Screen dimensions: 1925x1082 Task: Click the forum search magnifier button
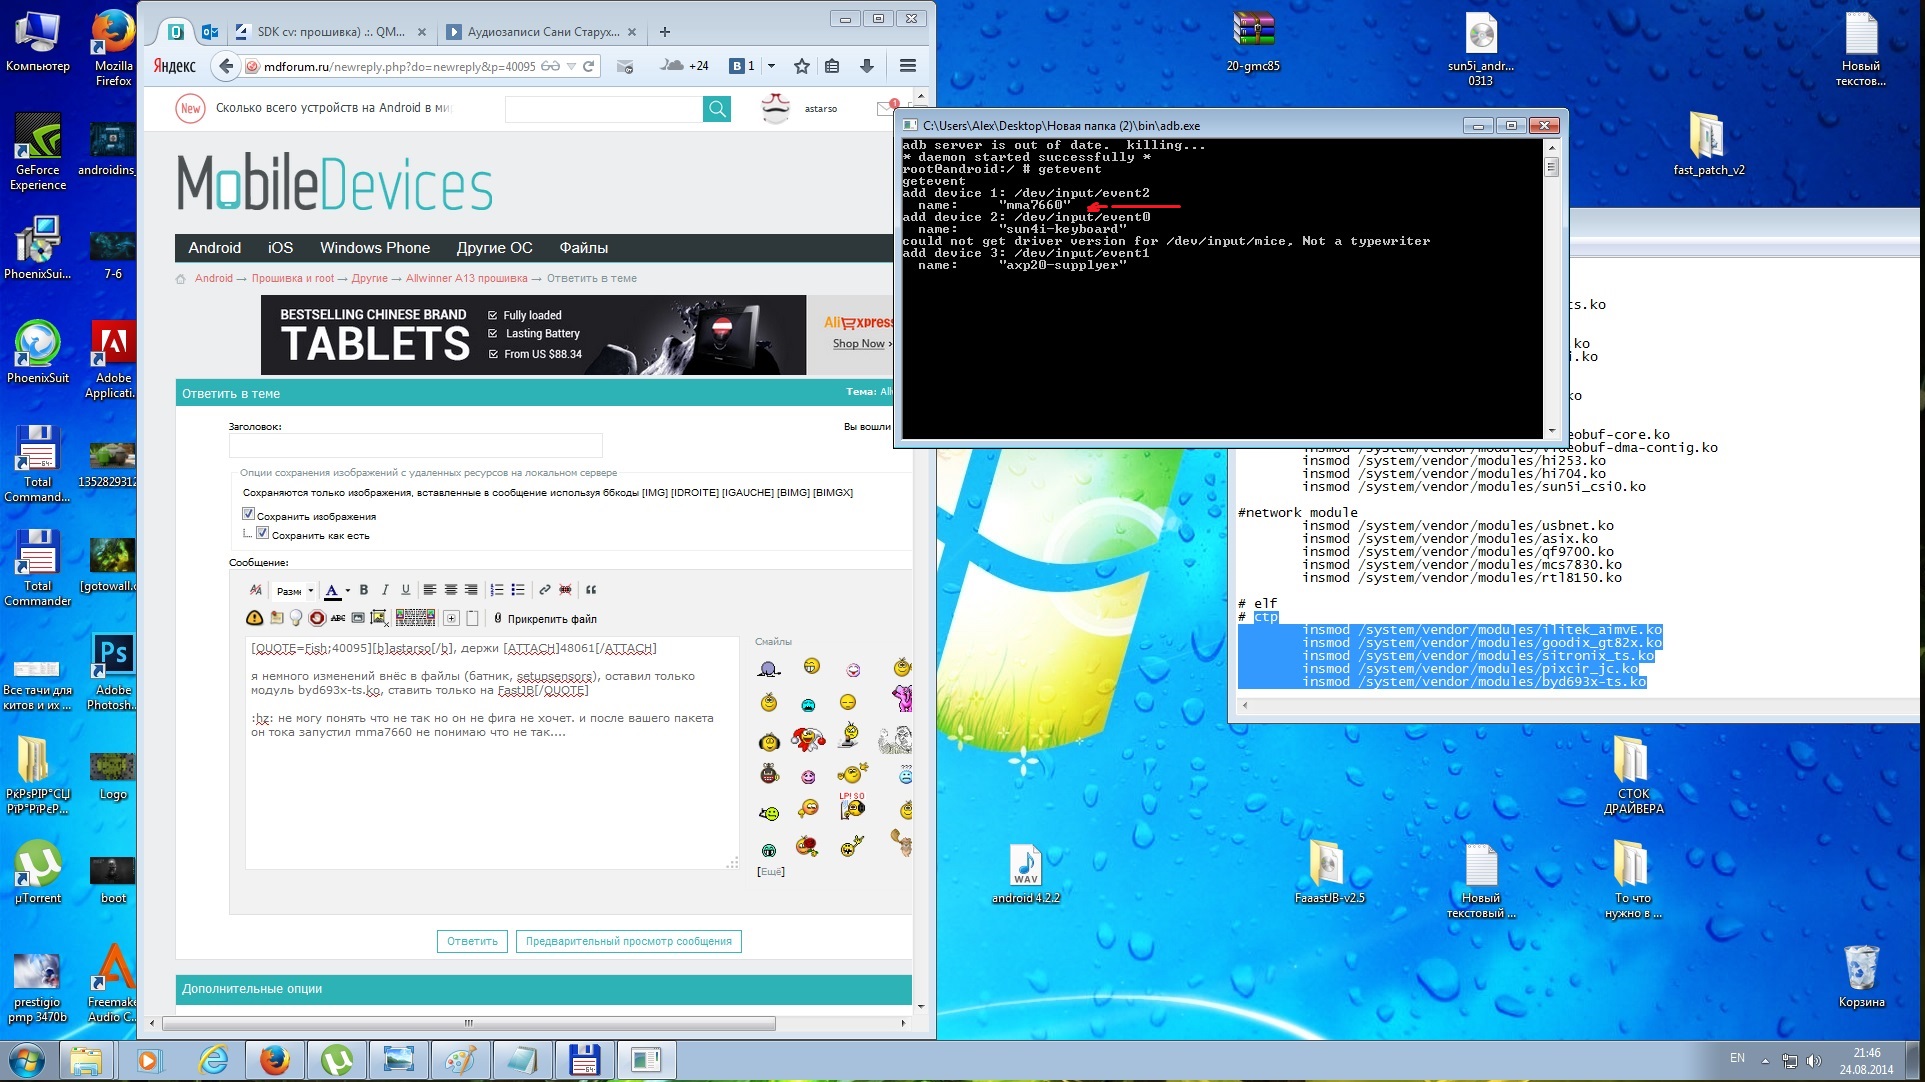coord(717,108)
